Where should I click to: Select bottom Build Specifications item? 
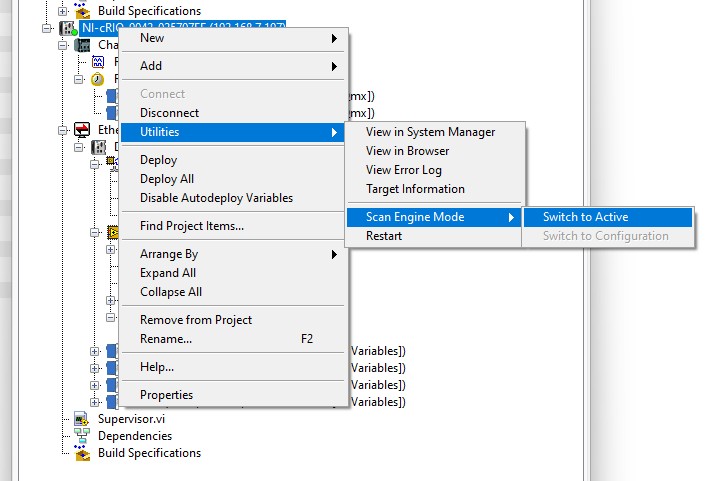pos(149,453)
